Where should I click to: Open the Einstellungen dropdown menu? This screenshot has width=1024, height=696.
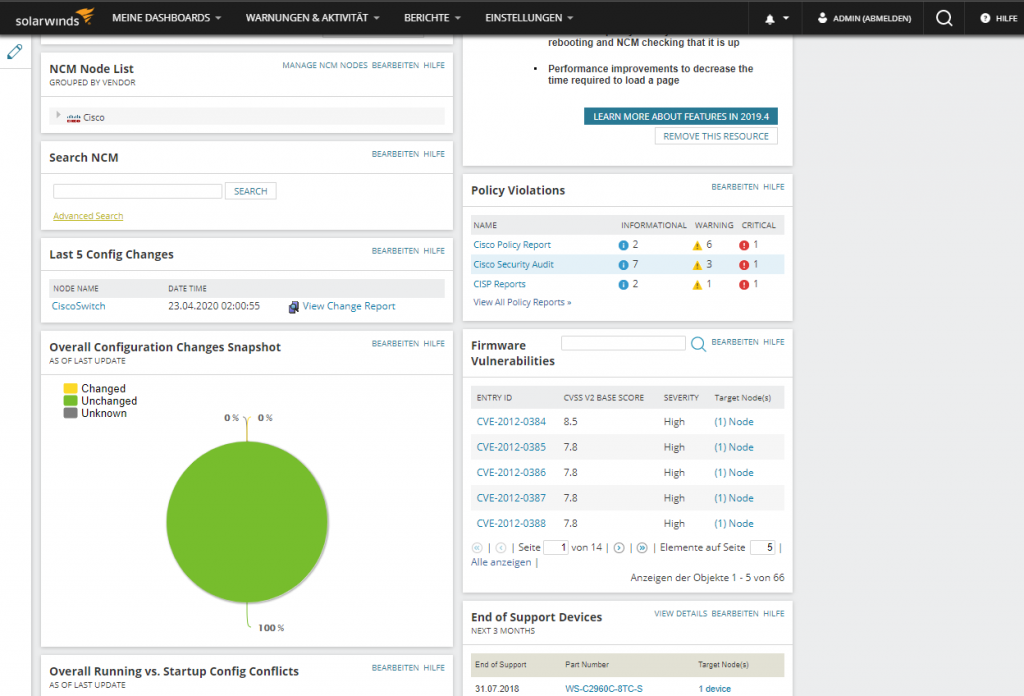[x=529, y=18]
